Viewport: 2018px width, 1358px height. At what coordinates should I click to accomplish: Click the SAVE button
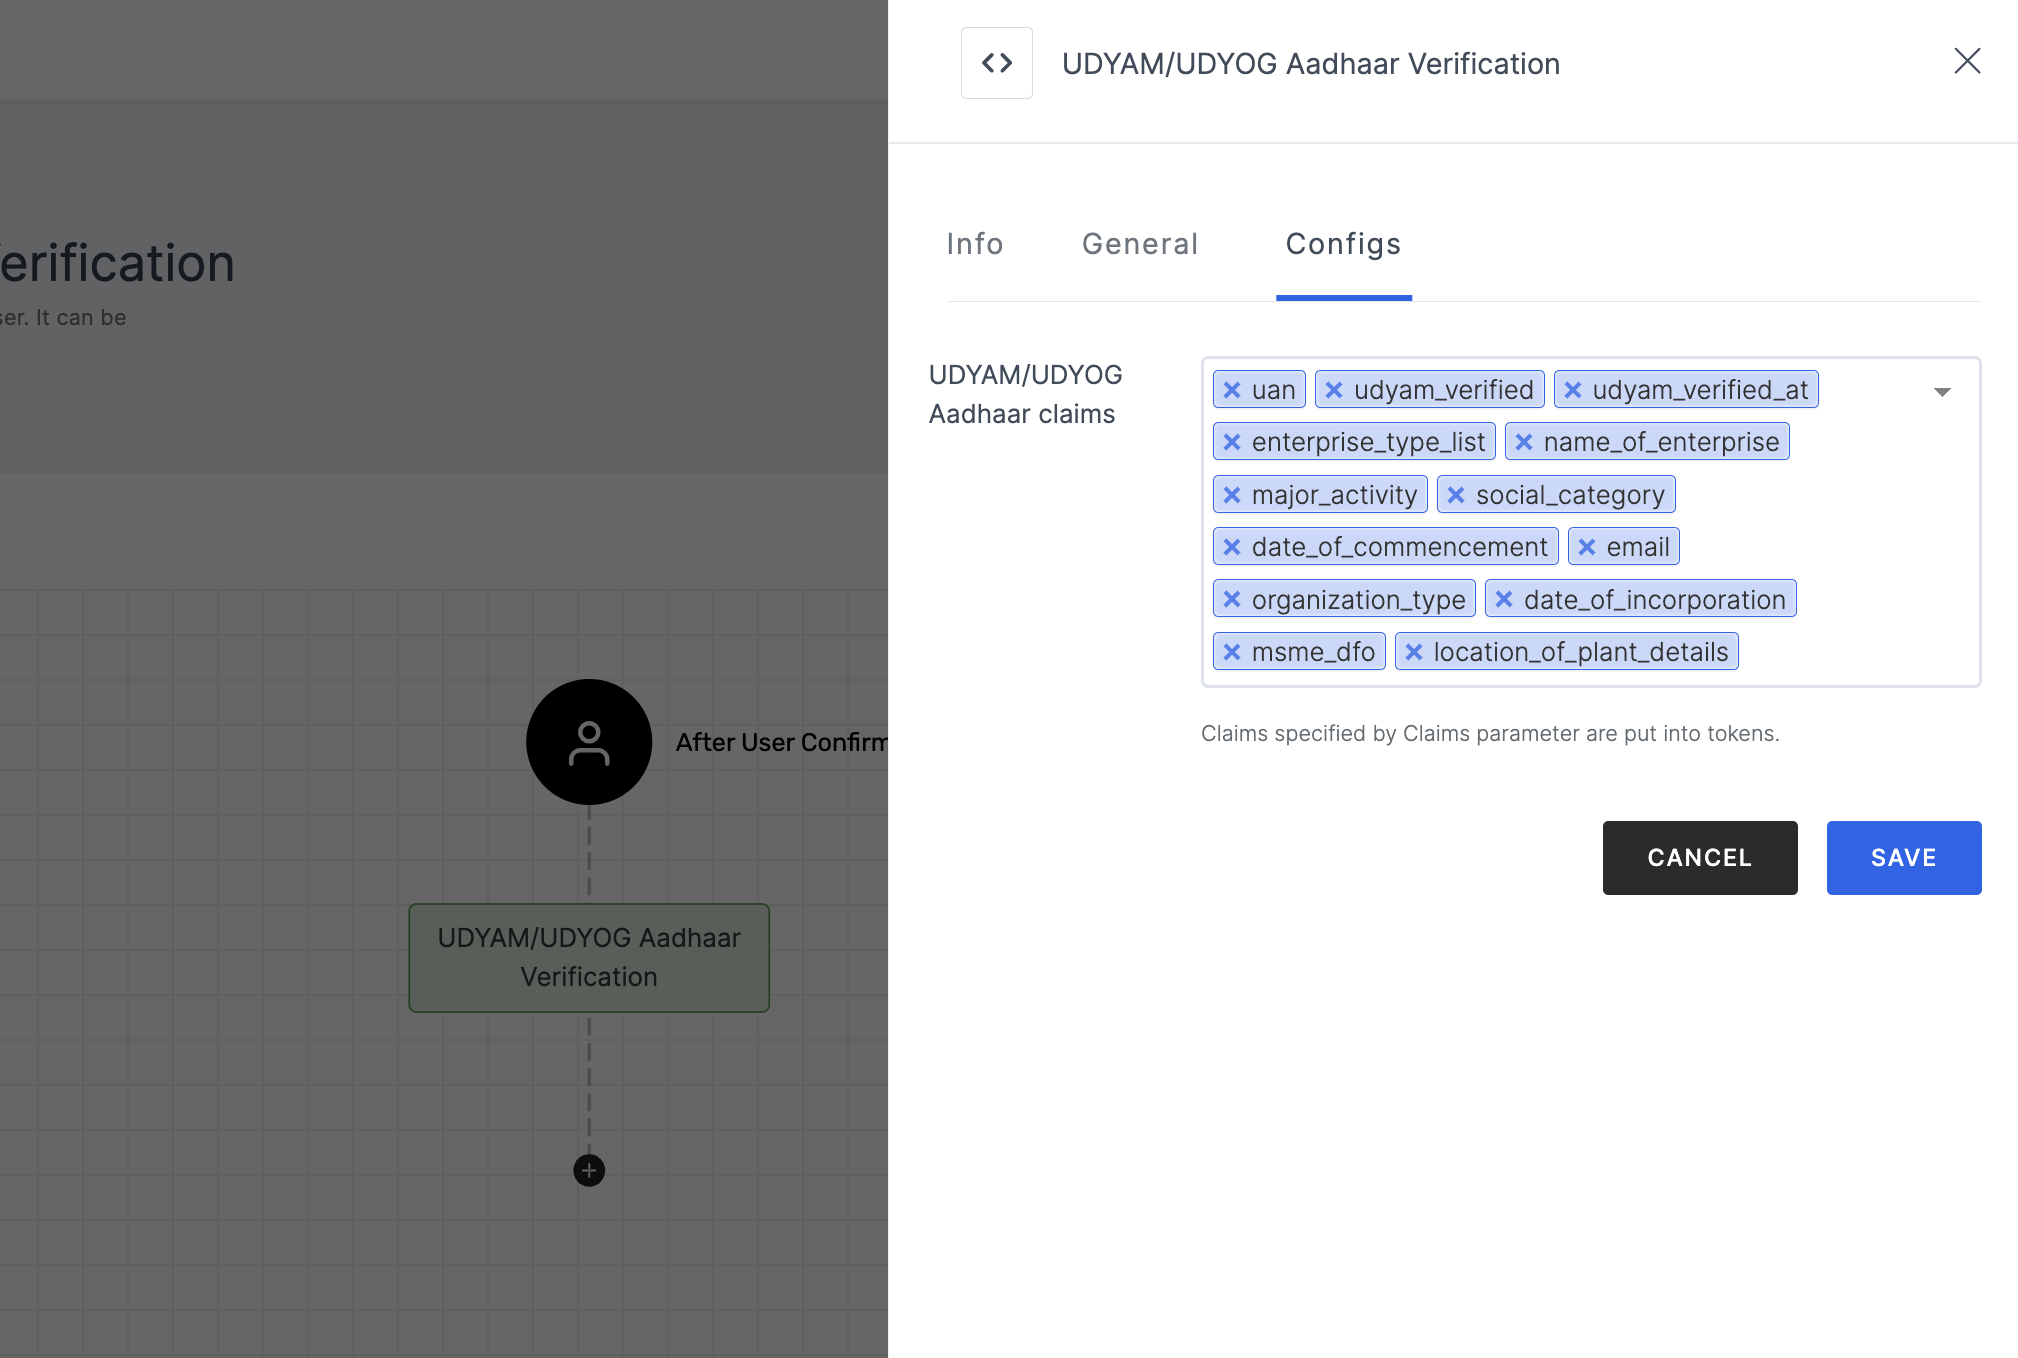tap(1904, 858)
